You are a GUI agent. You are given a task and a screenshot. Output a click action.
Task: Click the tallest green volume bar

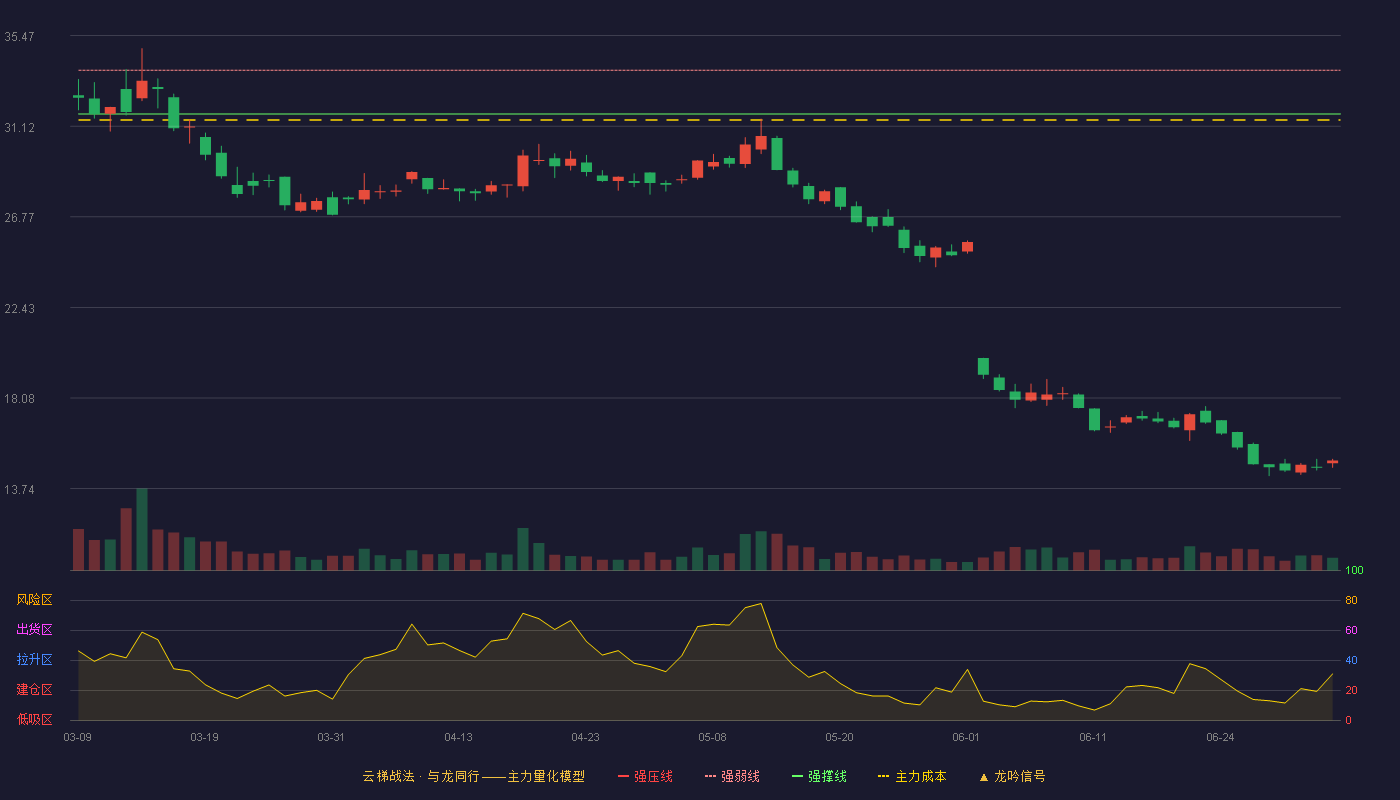tap(142, 529)
